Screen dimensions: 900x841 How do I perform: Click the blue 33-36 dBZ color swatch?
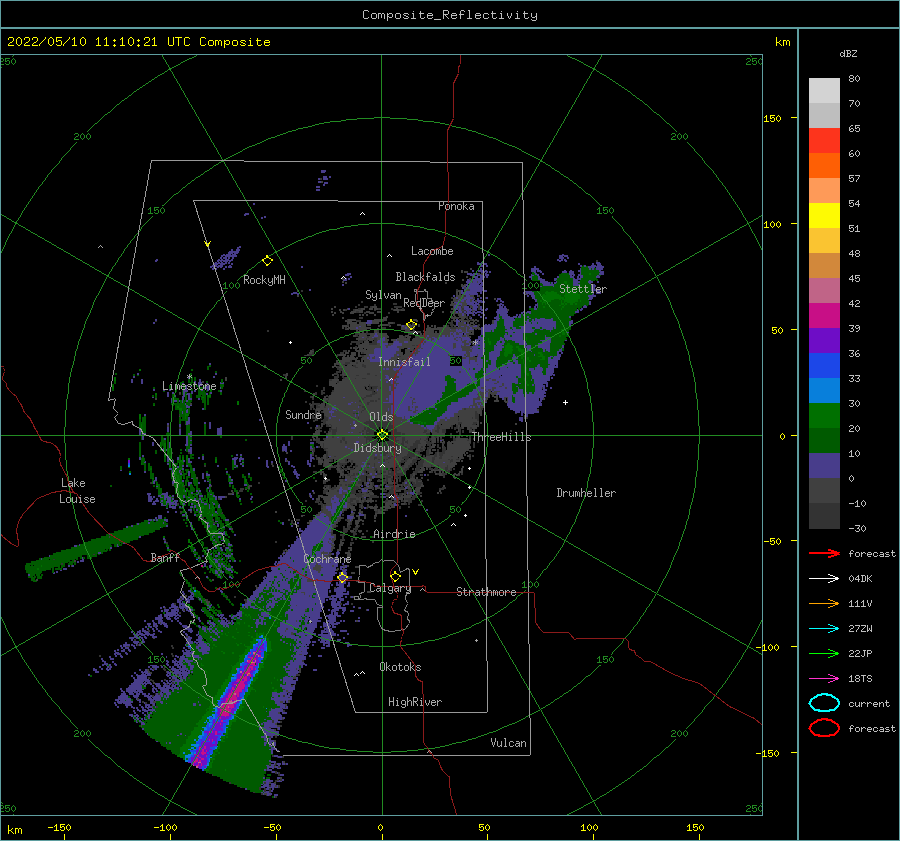[x=824, y=366]
